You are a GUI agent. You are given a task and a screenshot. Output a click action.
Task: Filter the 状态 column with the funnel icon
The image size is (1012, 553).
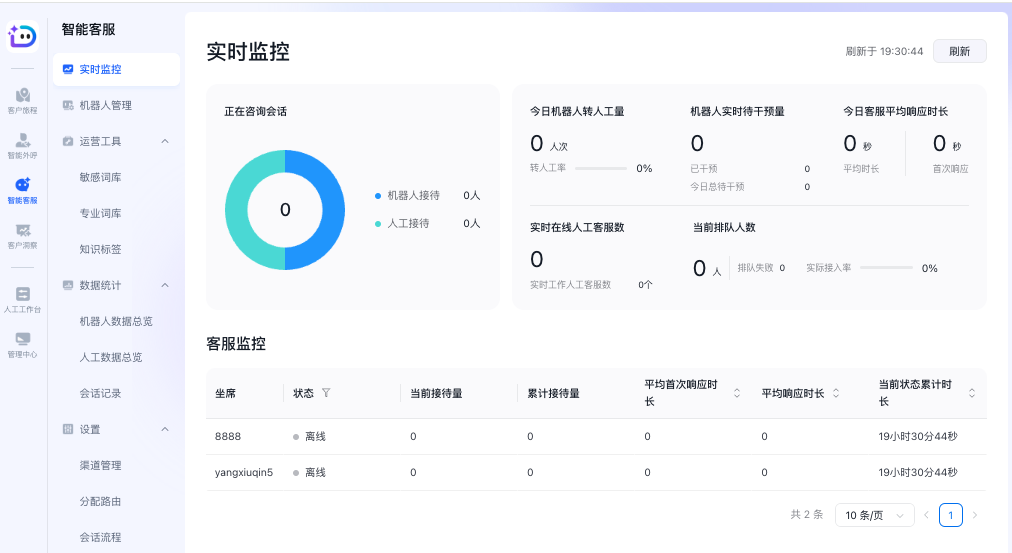click(326, 393)
